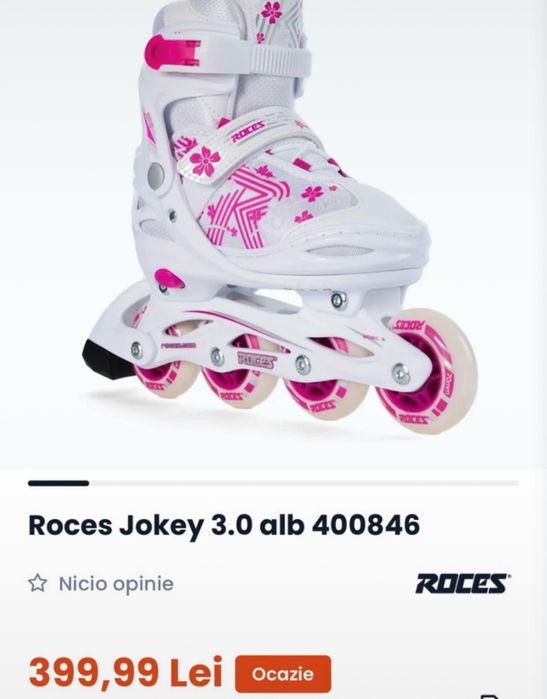Click the 399,99 Lei price

click(125, 673)
